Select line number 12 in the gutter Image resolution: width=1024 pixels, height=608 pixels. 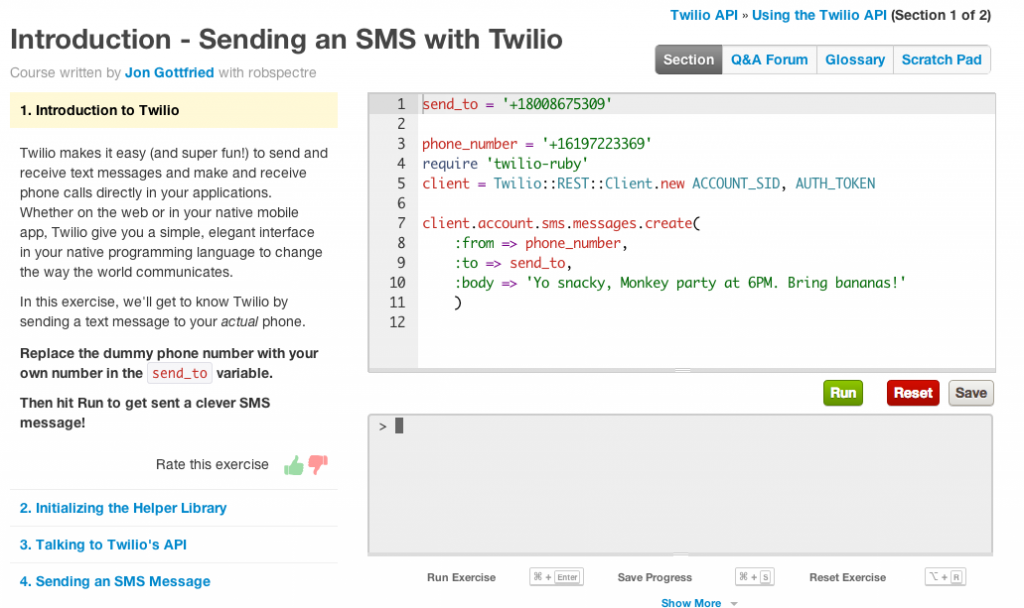pyautogui.click(x=397, y=323)
